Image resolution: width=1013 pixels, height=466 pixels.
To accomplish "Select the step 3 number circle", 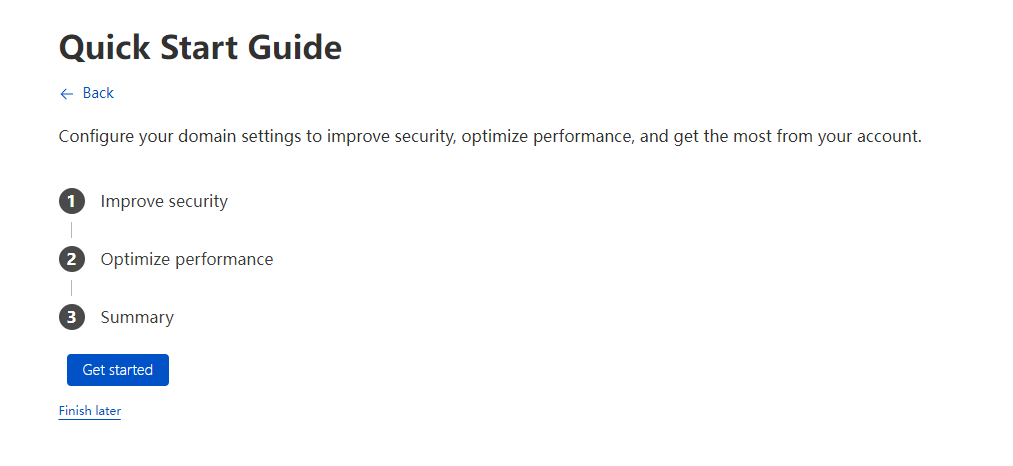I will (71, 317).
